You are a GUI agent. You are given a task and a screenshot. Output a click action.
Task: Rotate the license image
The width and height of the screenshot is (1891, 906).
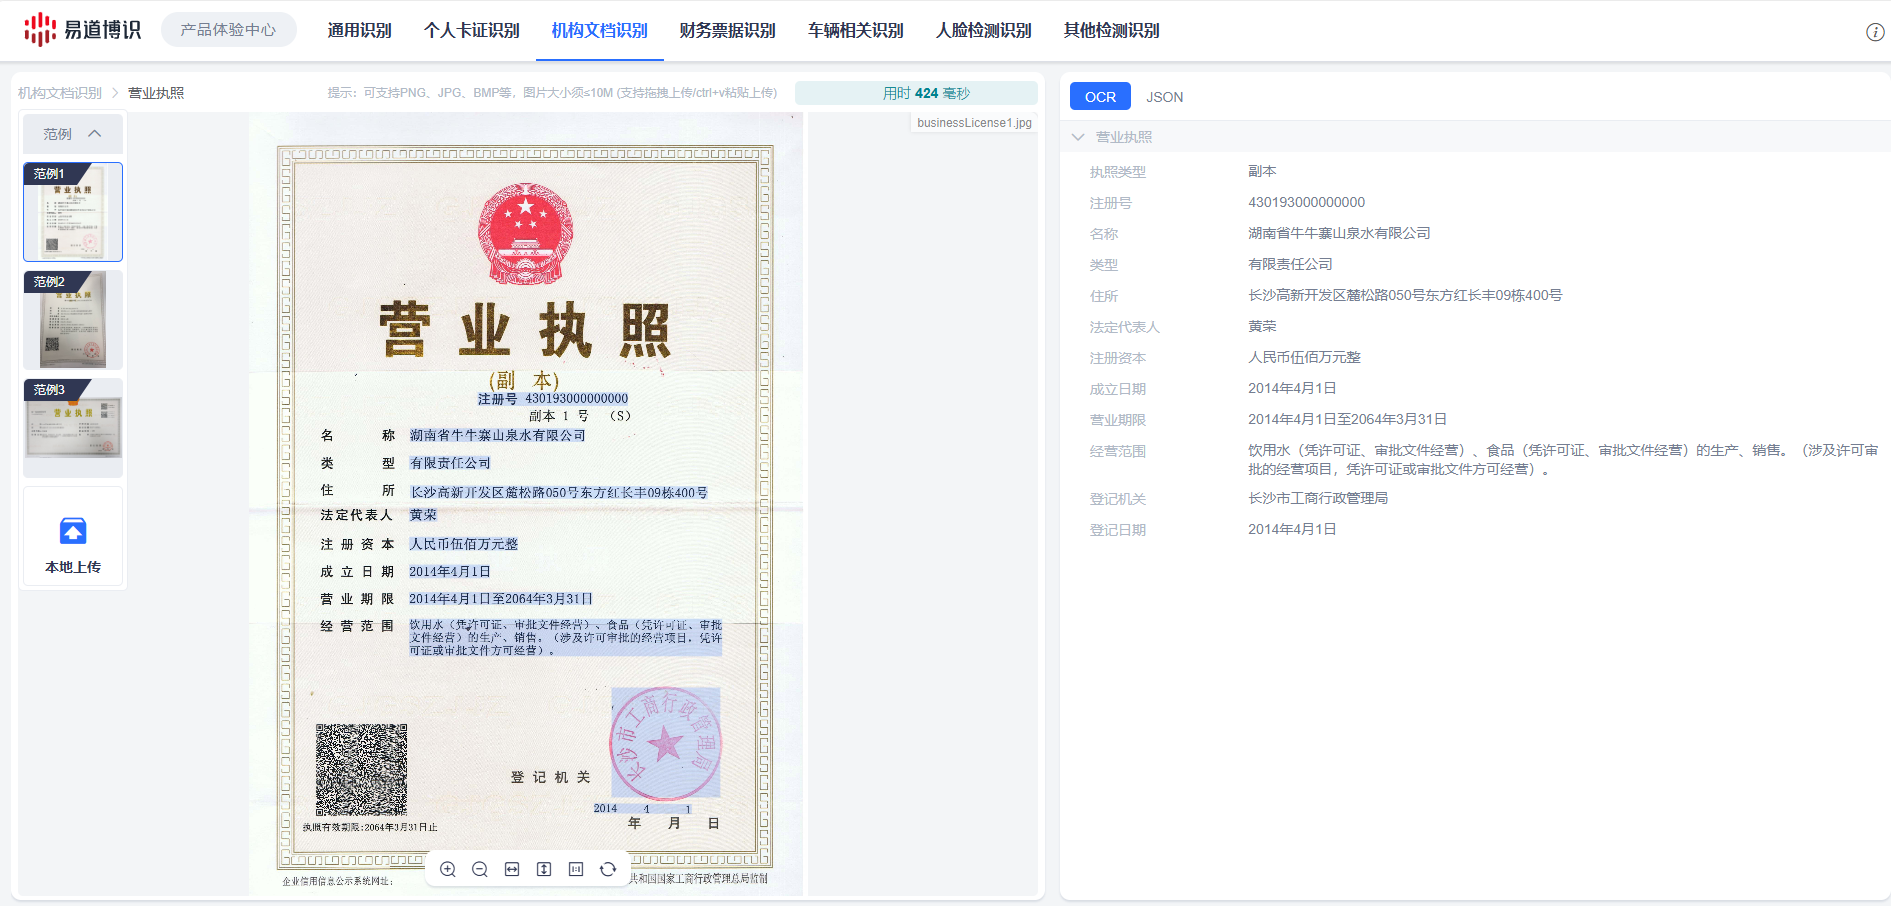point(608,869)
